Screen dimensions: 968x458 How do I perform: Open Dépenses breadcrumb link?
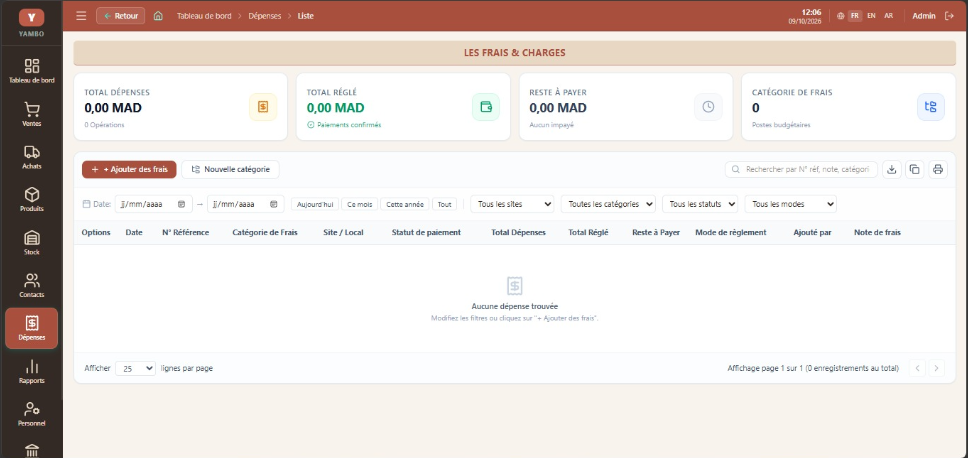264,16
